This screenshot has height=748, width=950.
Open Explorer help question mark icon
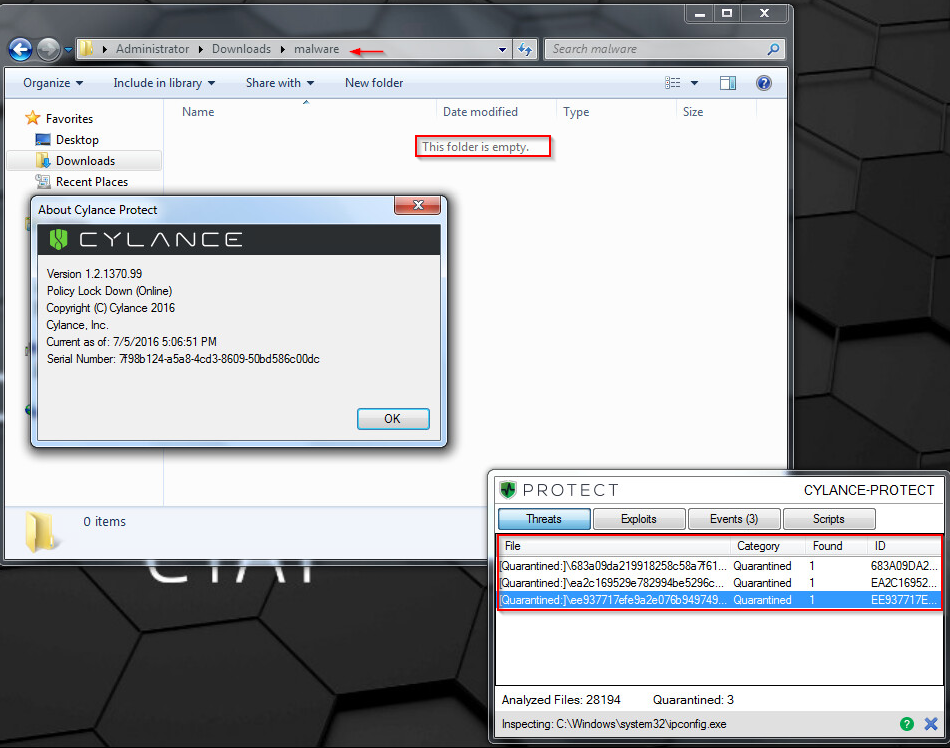(x=764, y=83)
